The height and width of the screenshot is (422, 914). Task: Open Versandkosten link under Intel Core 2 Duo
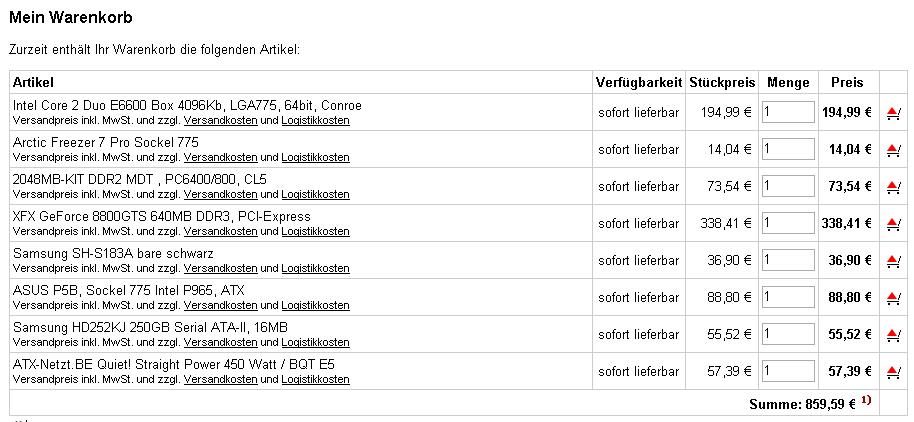click(x=220, y=121)
